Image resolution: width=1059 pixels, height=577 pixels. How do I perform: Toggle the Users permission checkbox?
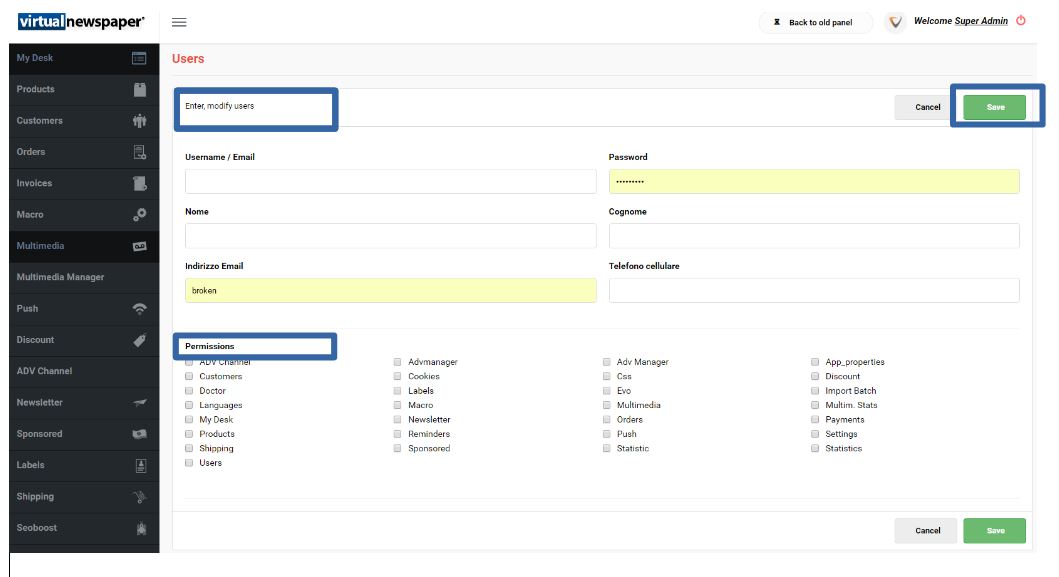click(x=189, y=463)
